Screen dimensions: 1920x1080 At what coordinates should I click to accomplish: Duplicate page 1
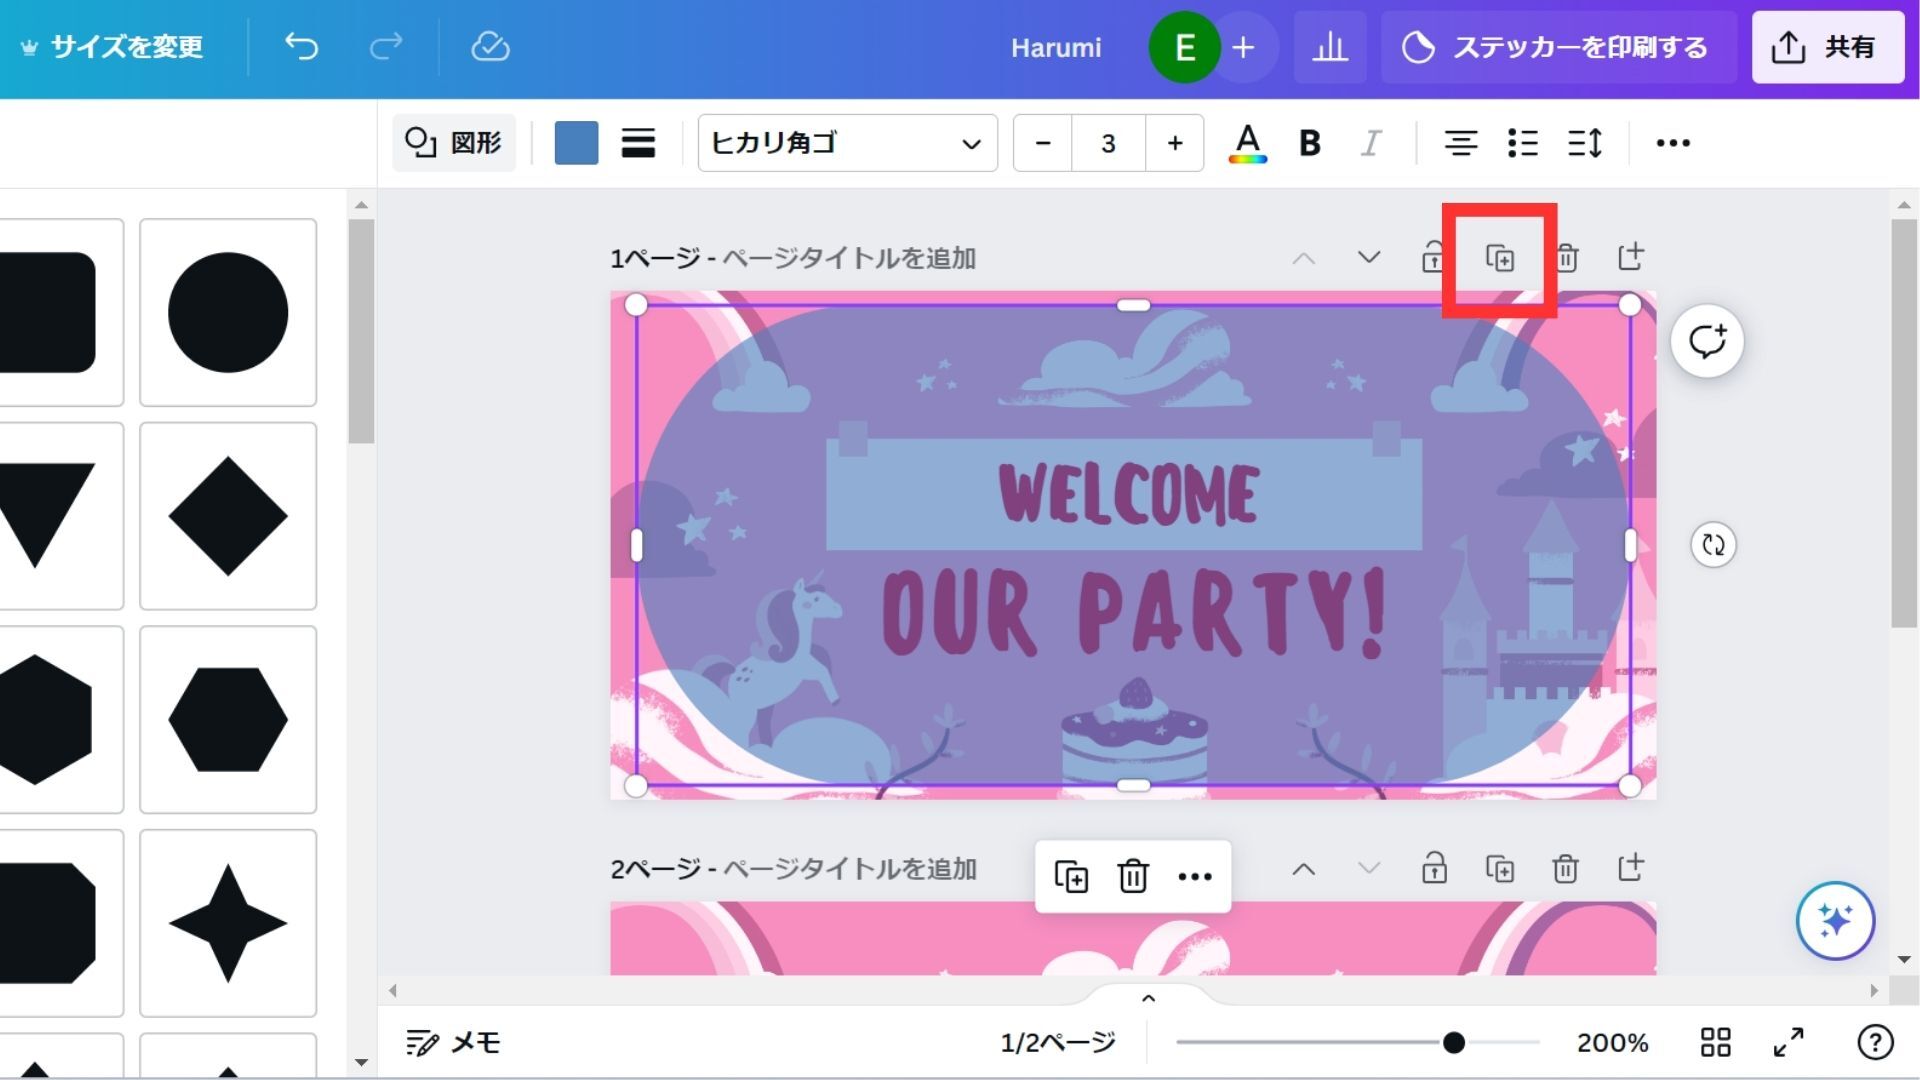pyautogui.click(x=1499, y=258)
